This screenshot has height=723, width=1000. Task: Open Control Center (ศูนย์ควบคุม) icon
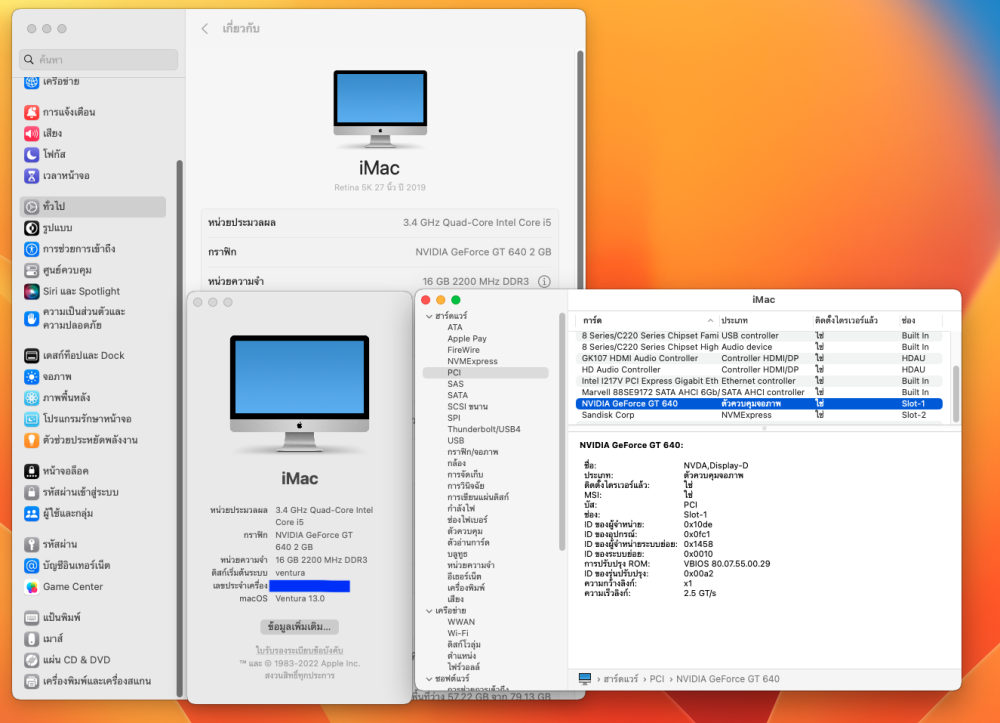[x=31, y=270]
